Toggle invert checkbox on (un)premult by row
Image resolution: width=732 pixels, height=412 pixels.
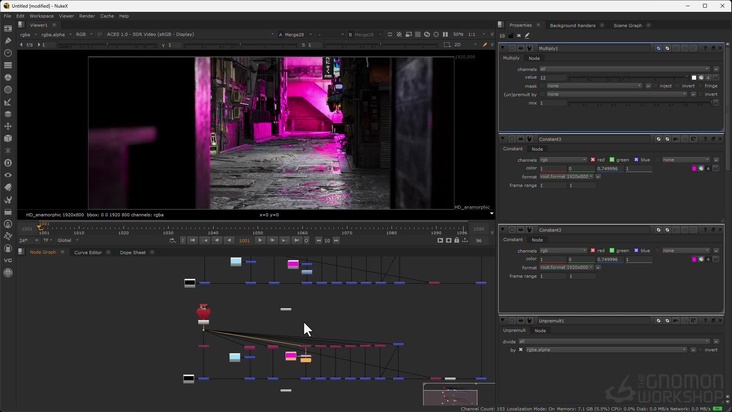click(701, 94)
